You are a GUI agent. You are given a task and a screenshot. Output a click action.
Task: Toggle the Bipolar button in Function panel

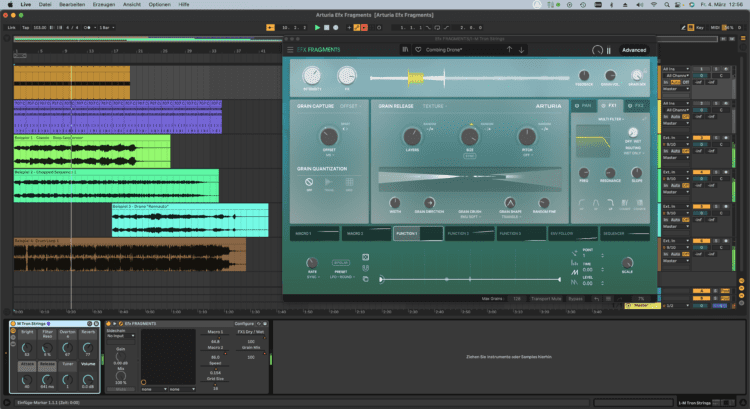click(x=341, y=263)
